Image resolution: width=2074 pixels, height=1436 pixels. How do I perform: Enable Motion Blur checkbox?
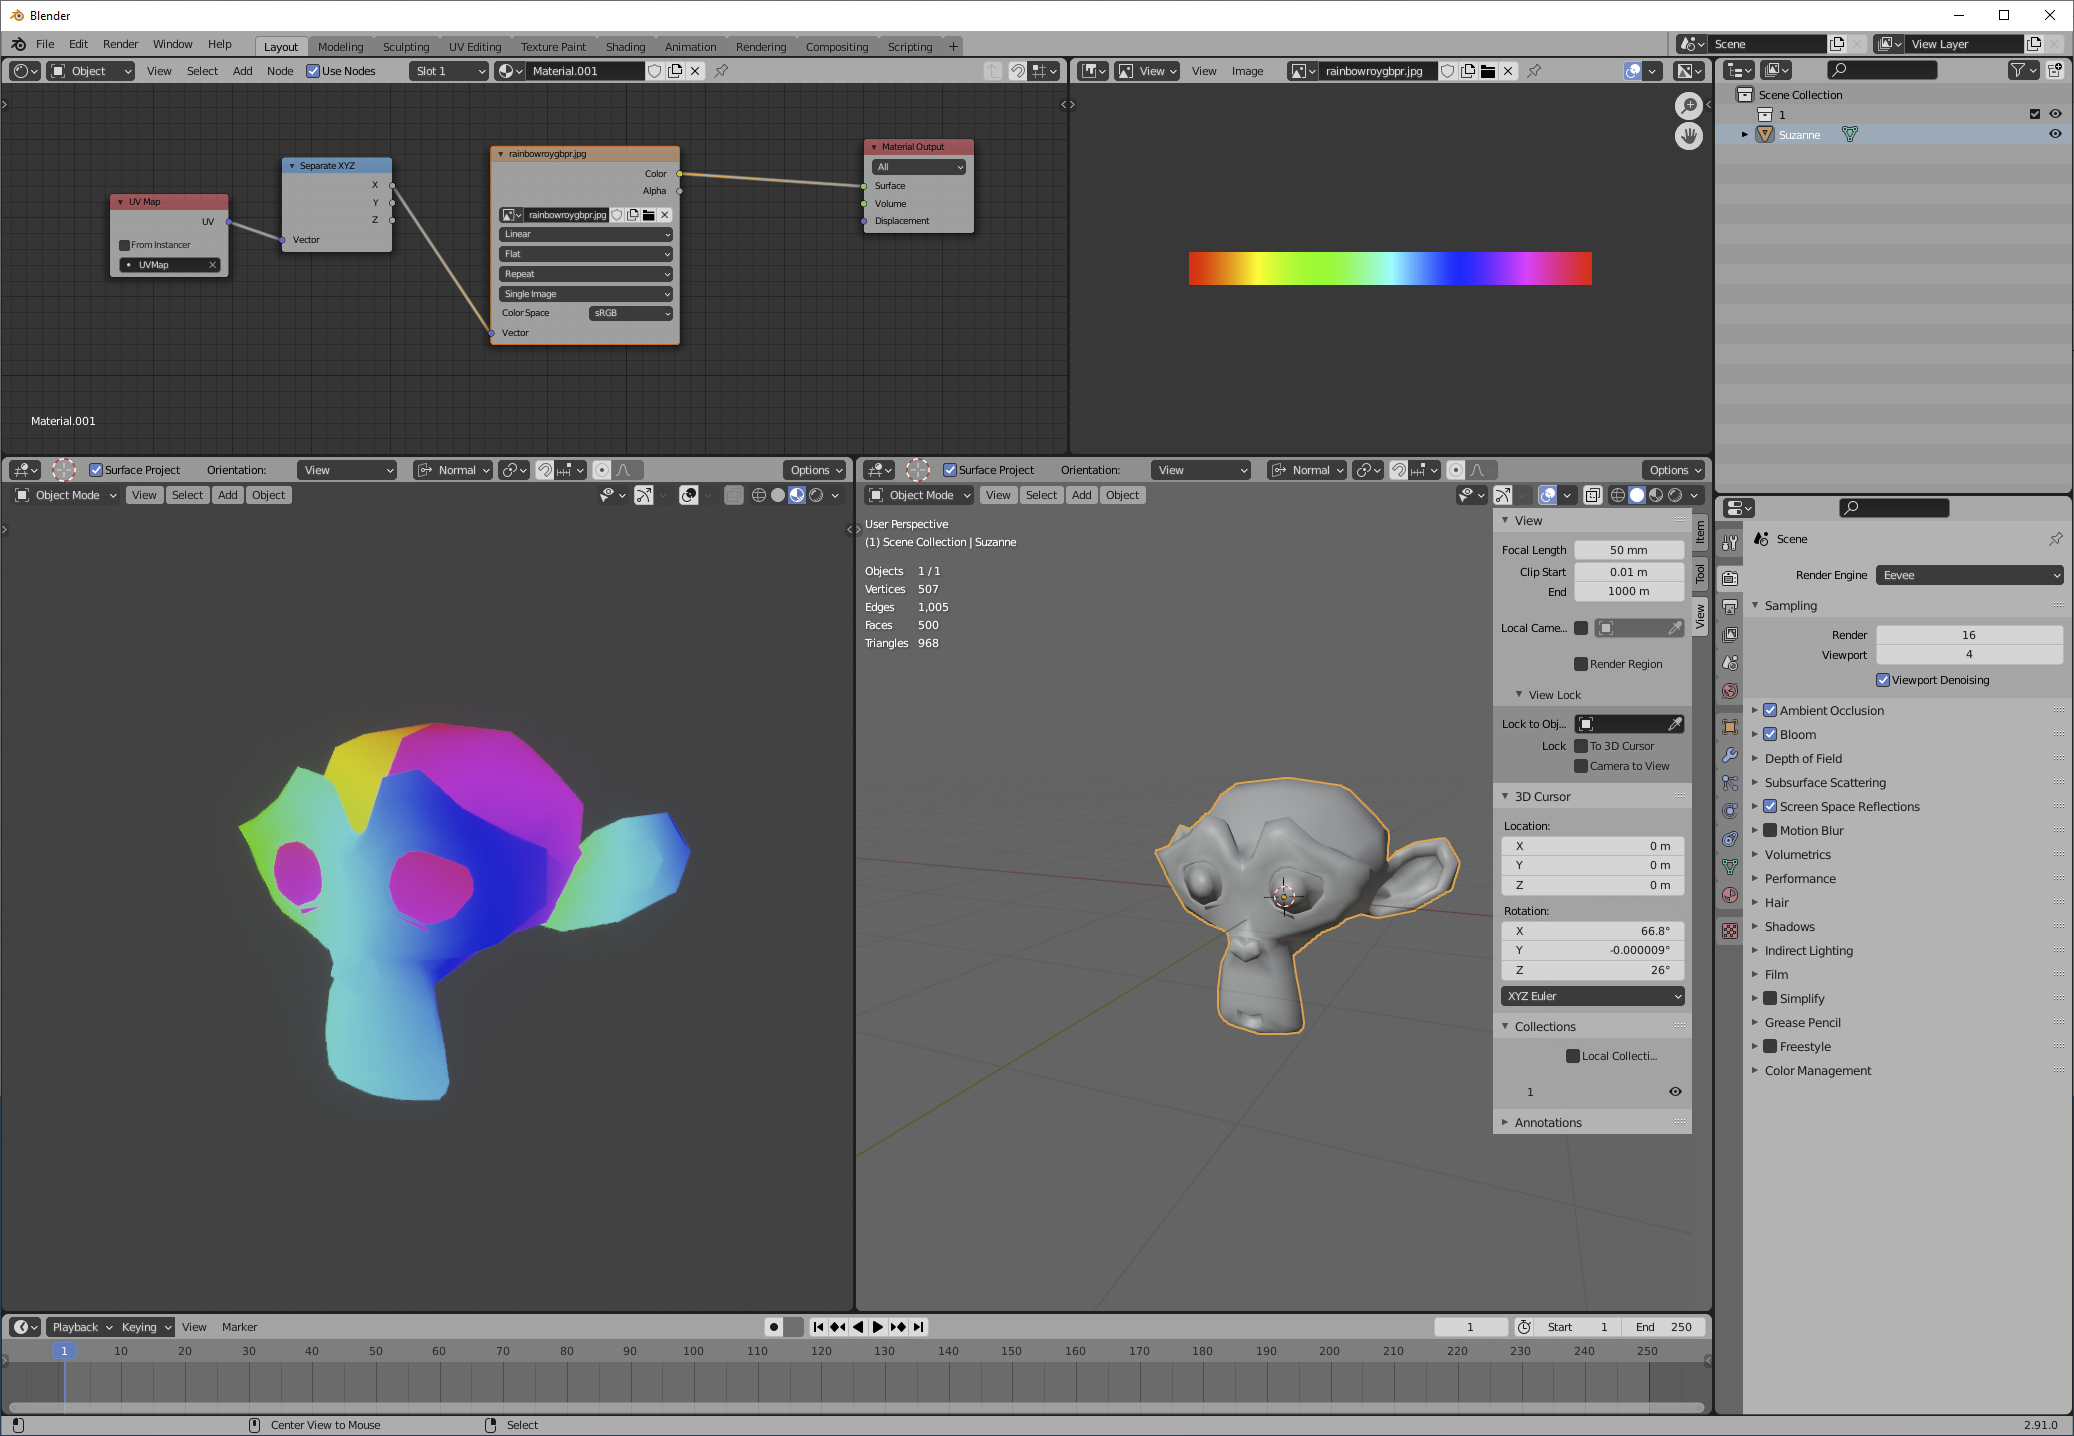[x=1770, y=830]
